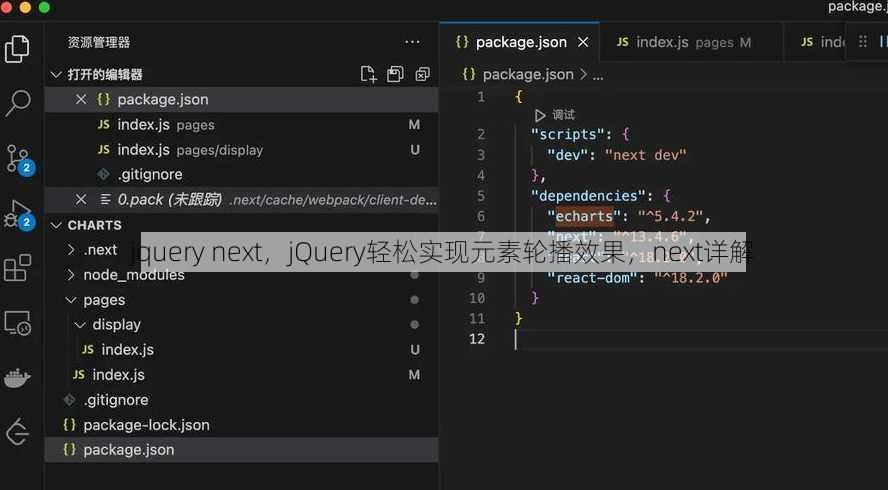The width and height of the screenshot is (888, 490).
Task: Click the debug play icon above scripts
Action: pyautogui.click(x=540, y=116)
